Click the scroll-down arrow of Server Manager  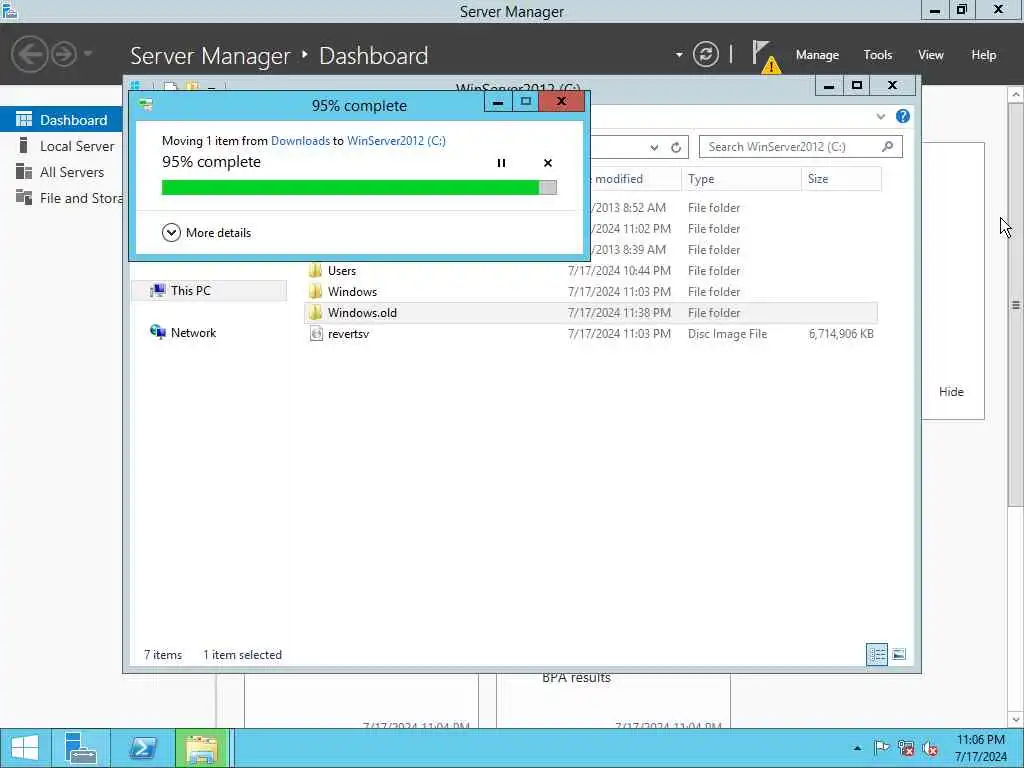[1016, 720]
